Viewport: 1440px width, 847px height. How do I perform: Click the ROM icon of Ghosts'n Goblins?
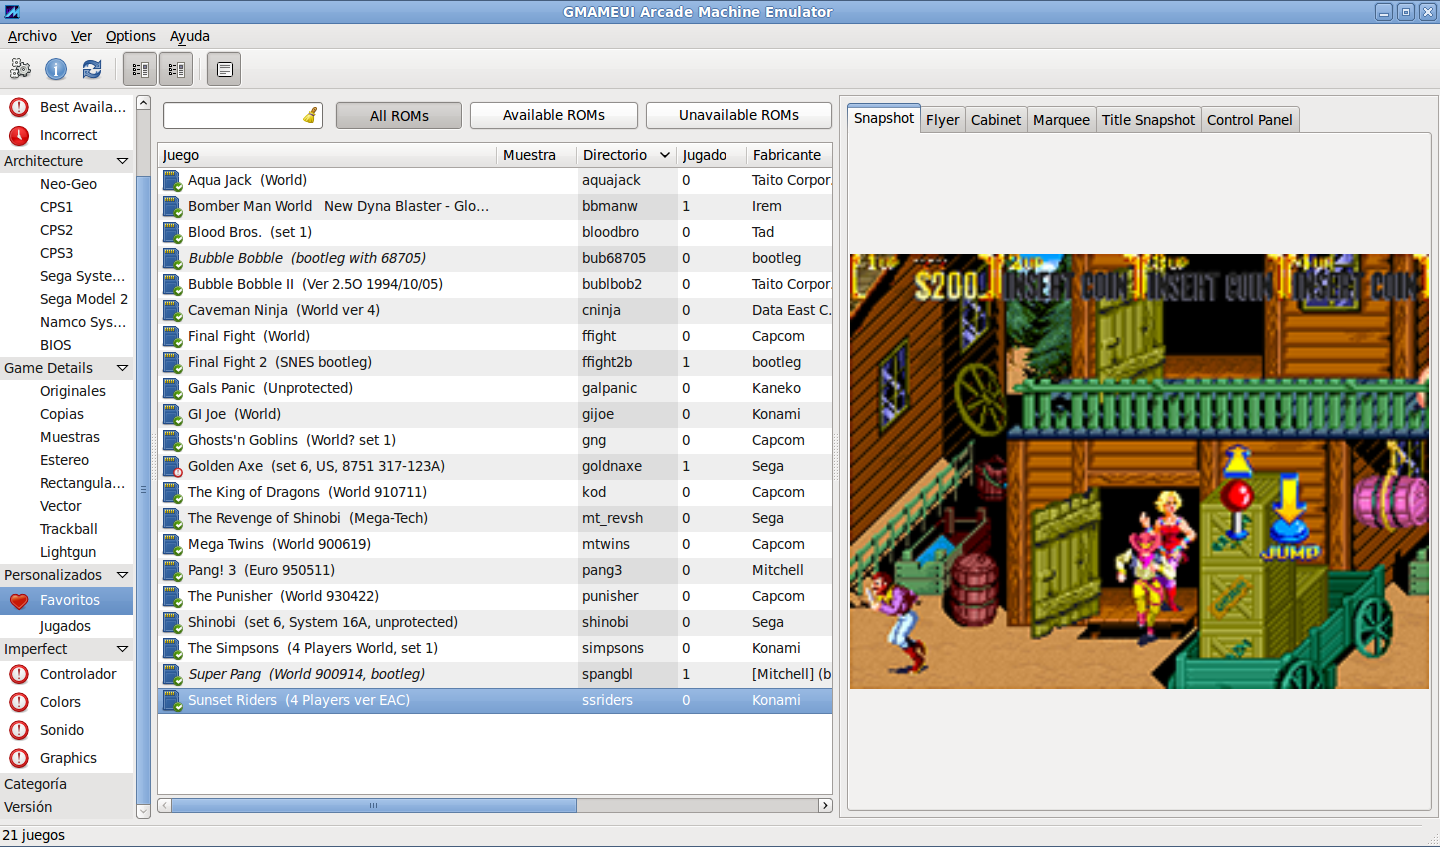click(x=173, y=441)
